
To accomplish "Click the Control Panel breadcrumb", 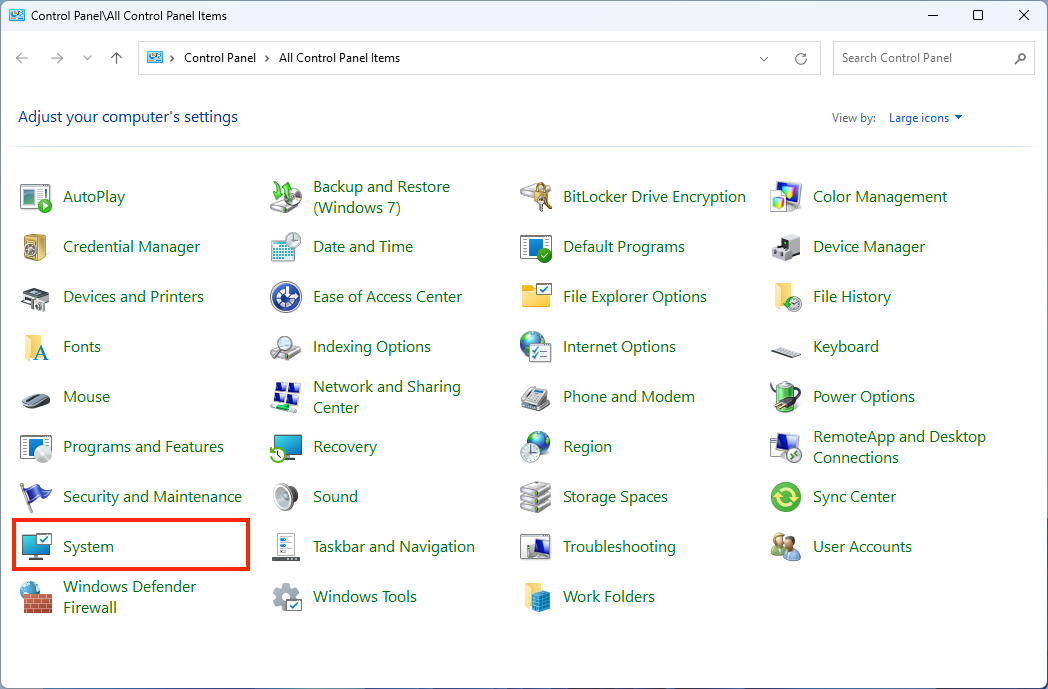I will [x=220, y=58].
